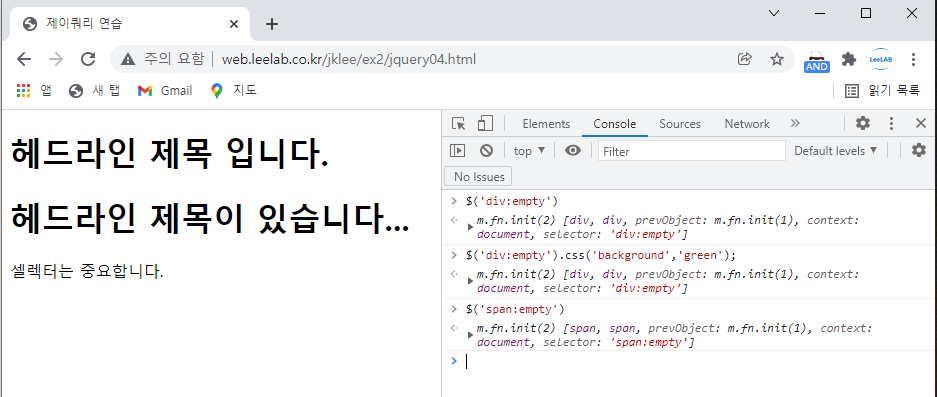The height and width of the screenshot is (397, 937).
Task: Toggle the device toolbar
Action: [x=485, y=124]
